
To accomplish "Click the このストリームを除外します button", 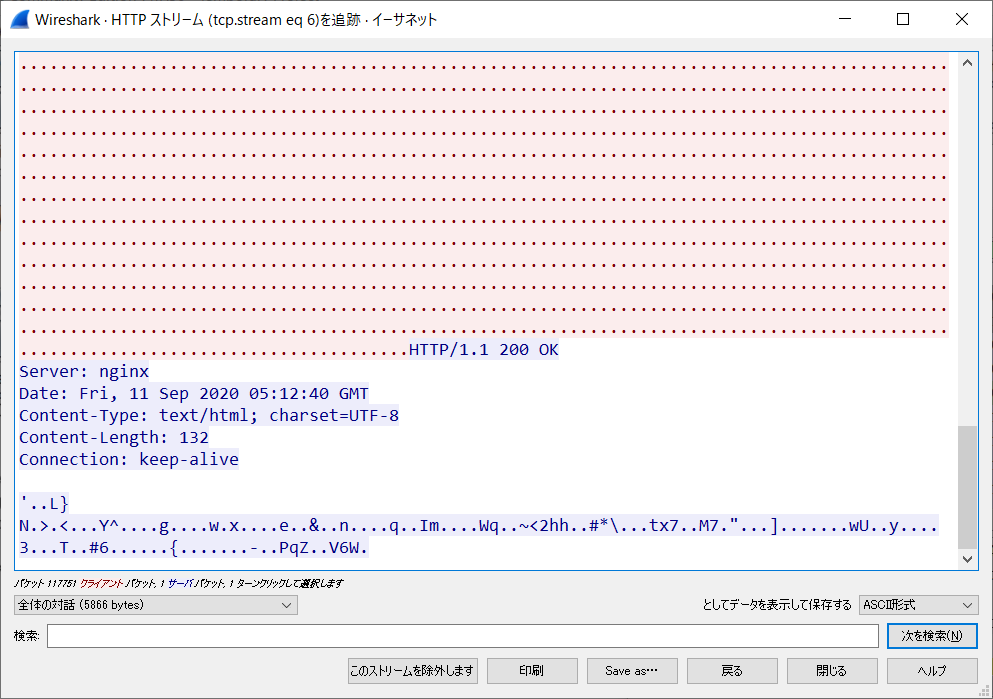I will click(x=412, y=671).
